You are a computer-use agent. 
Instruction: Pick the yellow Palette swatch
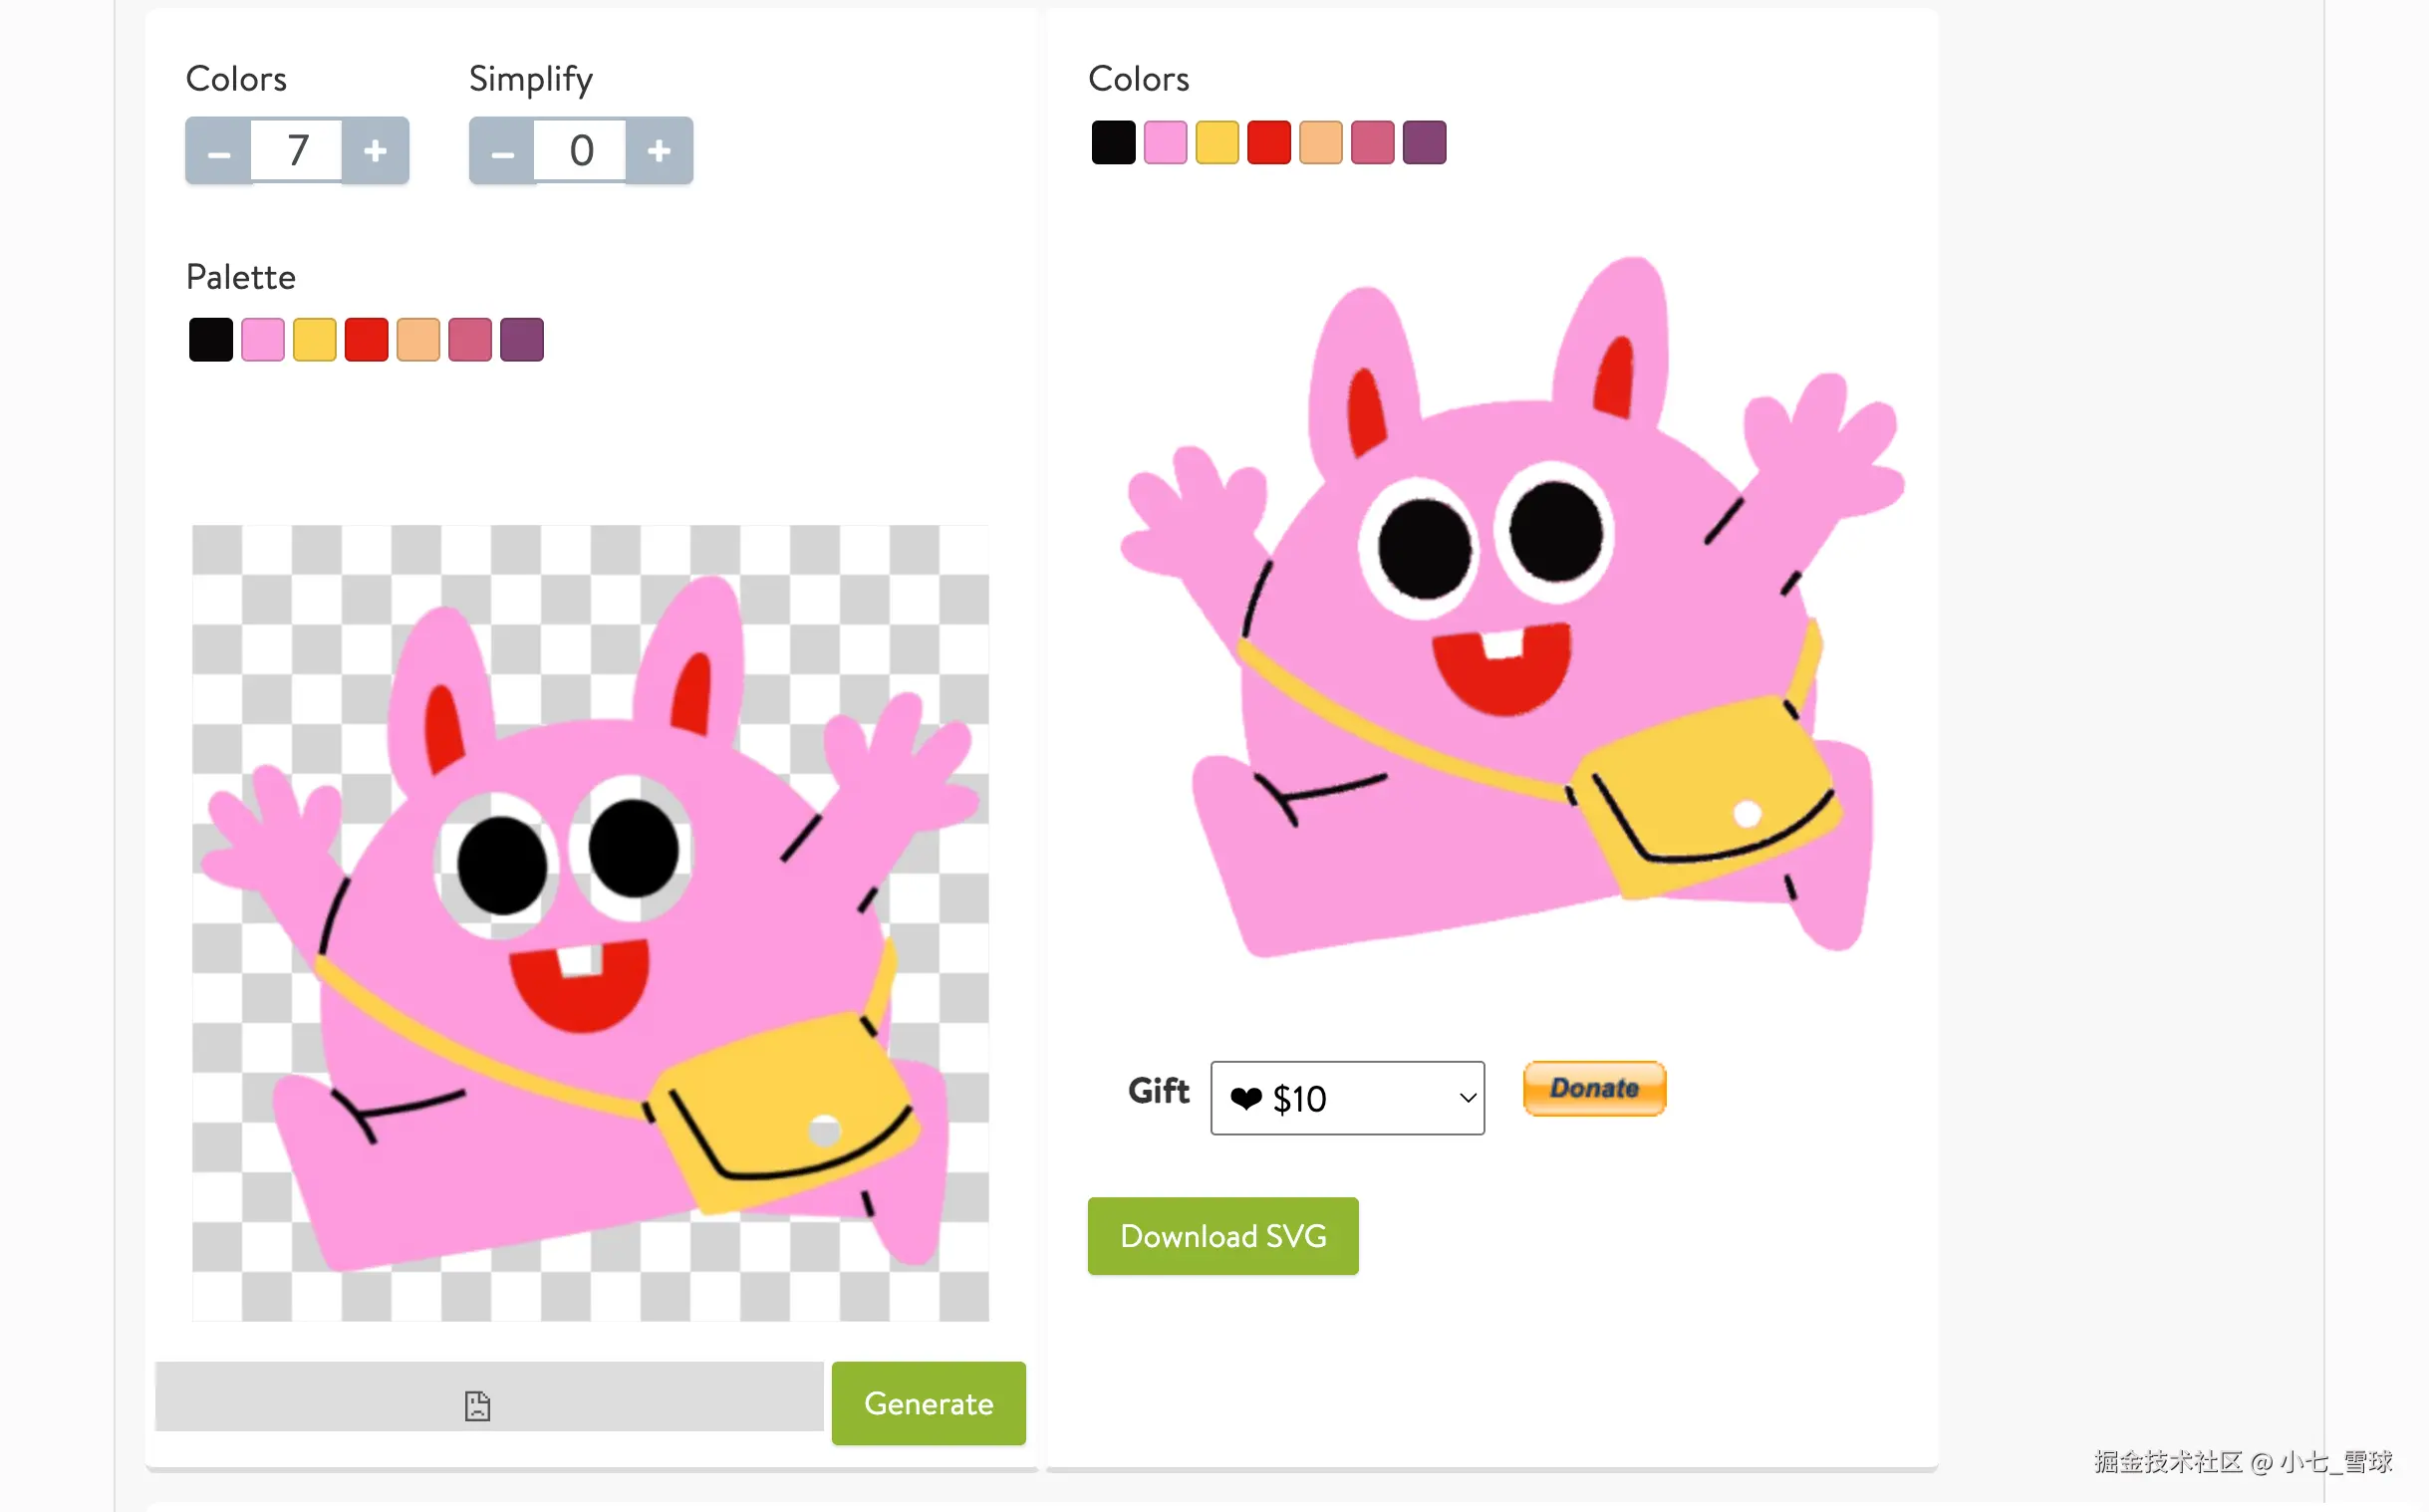[x=315, y=340]
